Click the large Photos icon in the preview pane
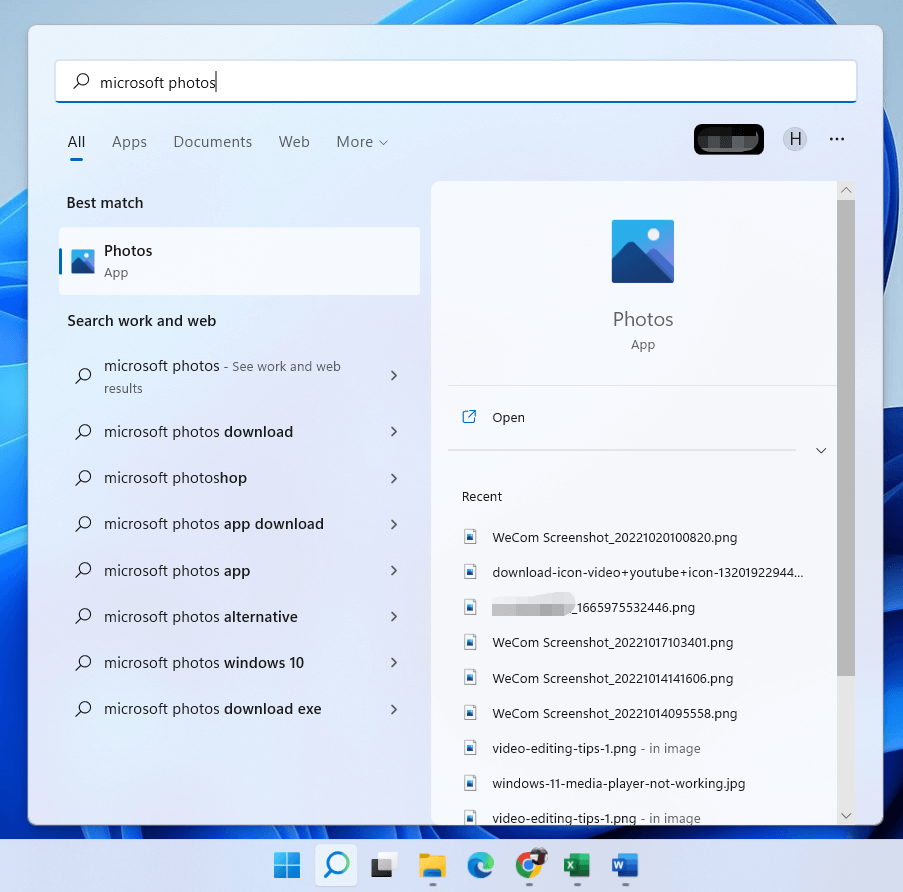903x892 pixels. click(643, 251)
